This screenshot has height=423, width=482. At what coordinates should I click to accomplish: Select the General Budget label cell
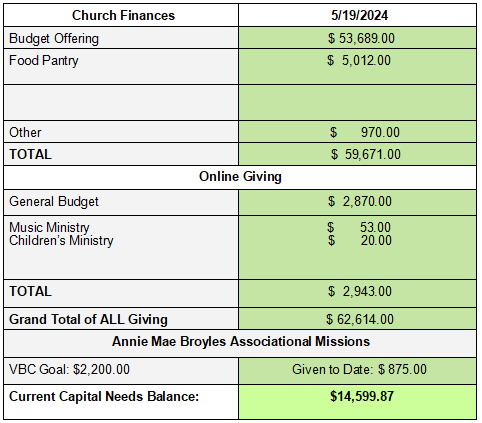[x=121, y=202]
